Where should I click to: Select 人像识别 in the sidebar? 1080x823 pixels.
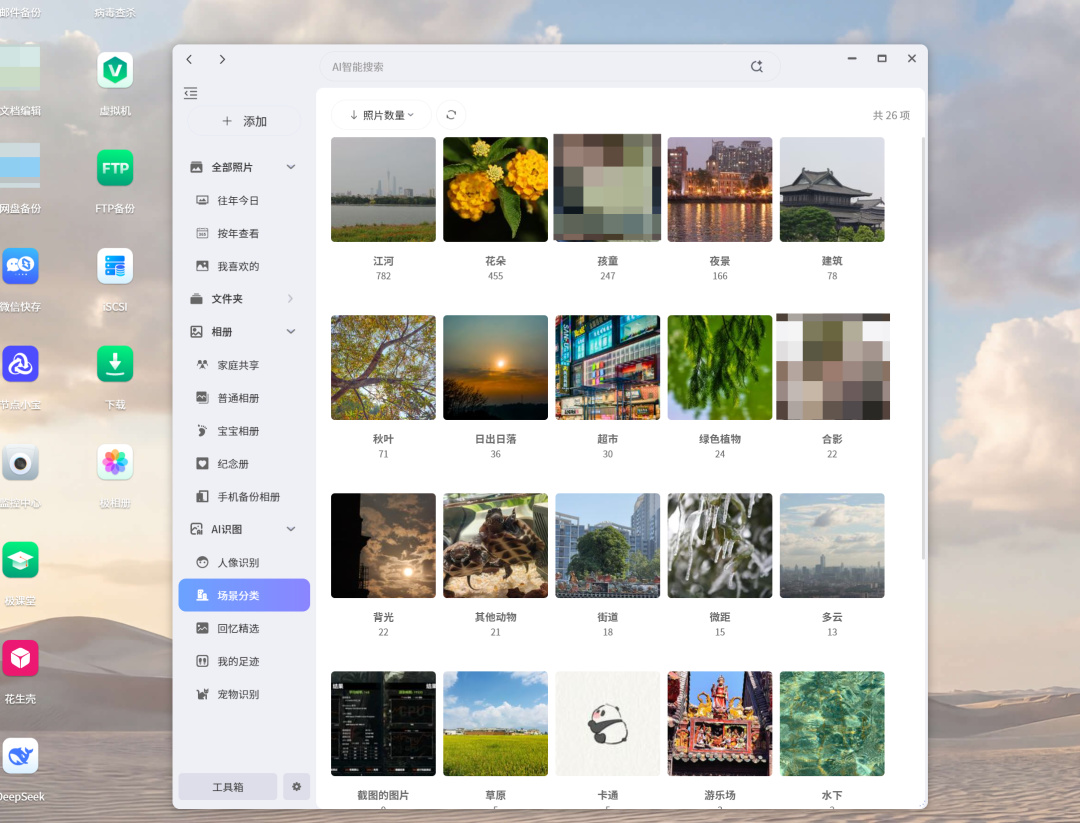(x=244, y=562)
